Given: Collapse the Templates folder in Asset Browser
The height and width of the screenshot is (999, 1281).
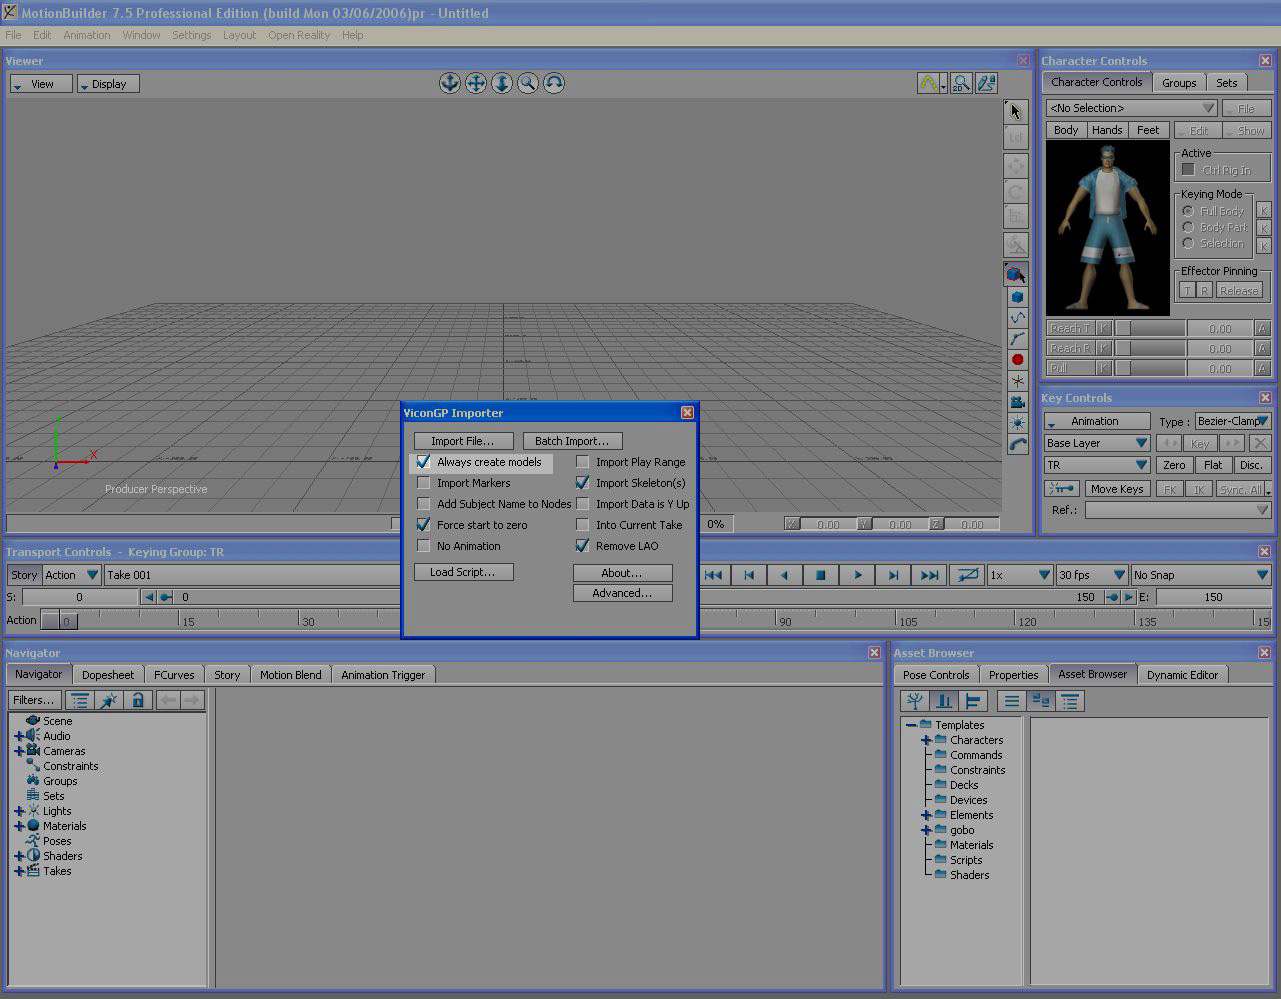Looking at the screenshot, I should point(911,725).
